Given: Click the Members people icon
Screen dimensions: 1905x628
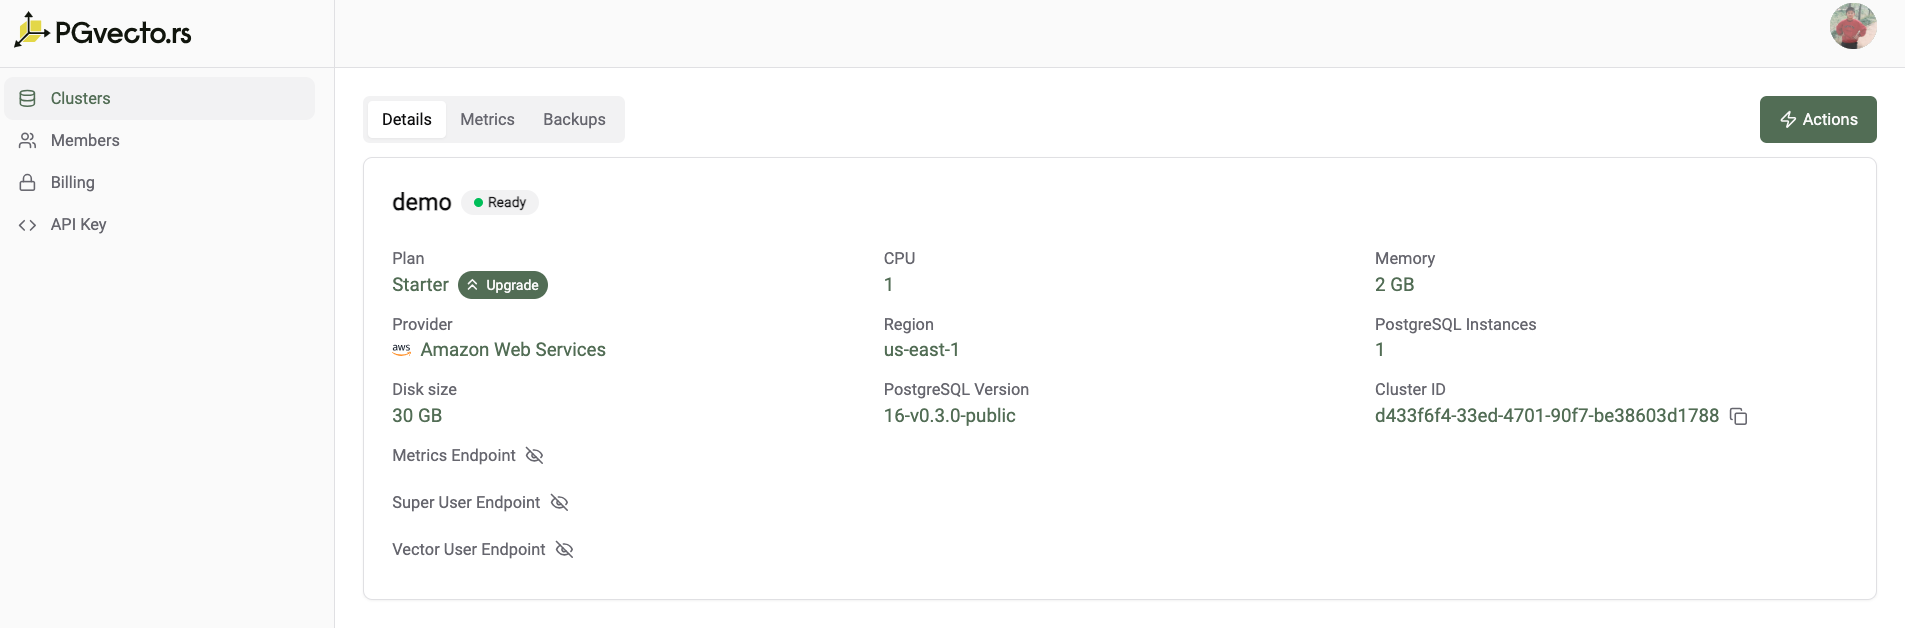Looking at the screenshot, I should point(28,140).
